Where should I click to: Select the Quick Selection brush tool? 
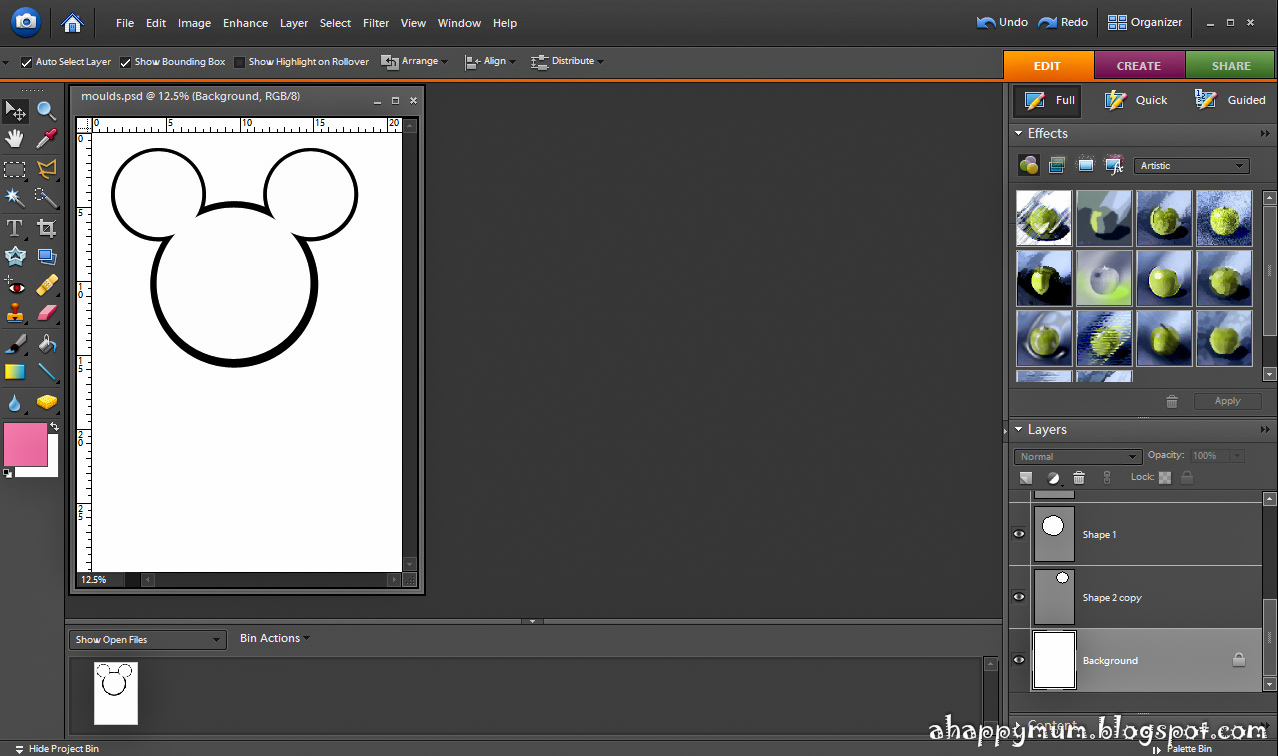(46, 197)
